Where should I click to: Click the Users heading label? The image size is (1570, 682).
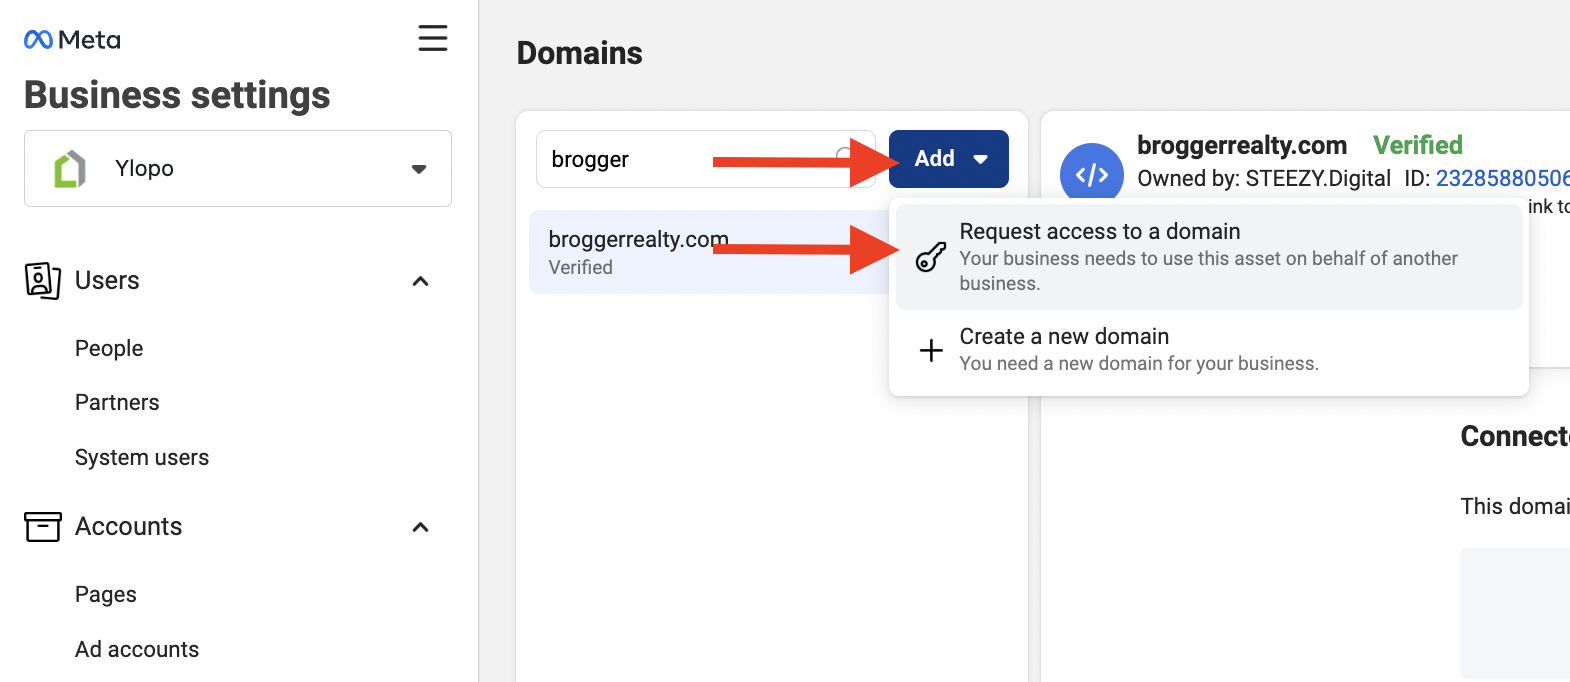[x=107, y=281]
